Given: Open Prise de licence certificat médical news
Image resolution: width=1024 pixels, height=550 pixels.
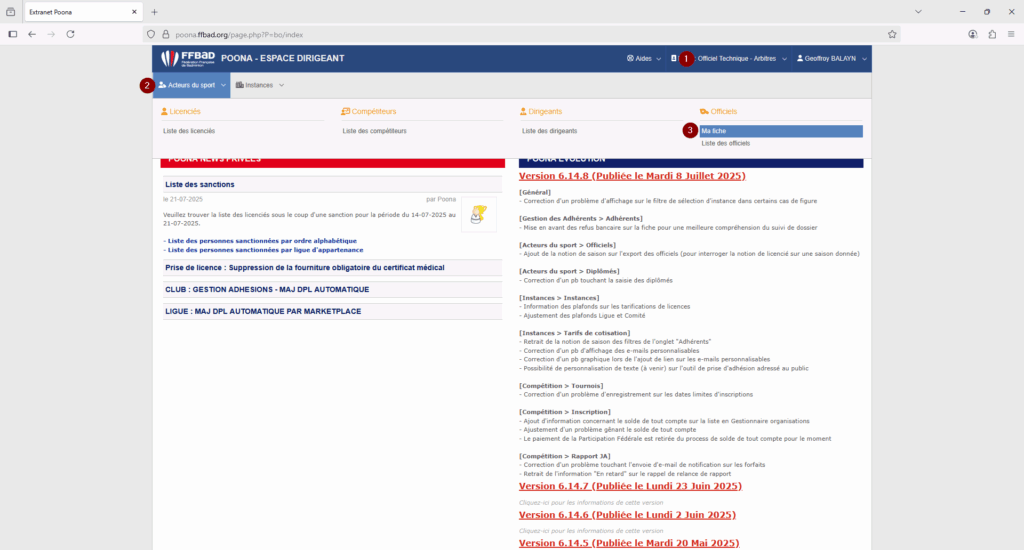Looking at the screenshot, I should (x=304, y=268).
